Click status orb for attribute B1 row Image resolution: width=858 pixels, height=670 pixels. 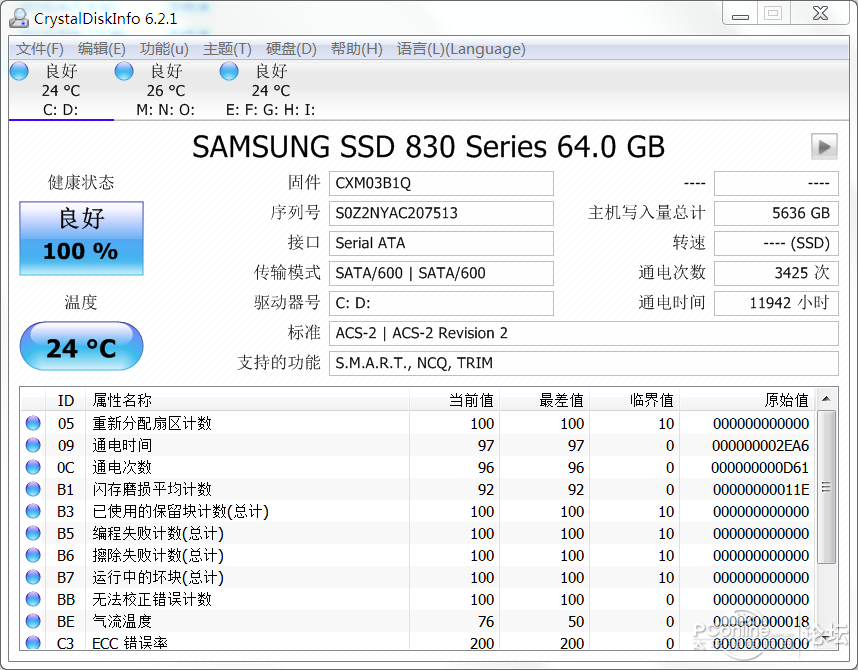pyautogui.click(x=33, y=489)
